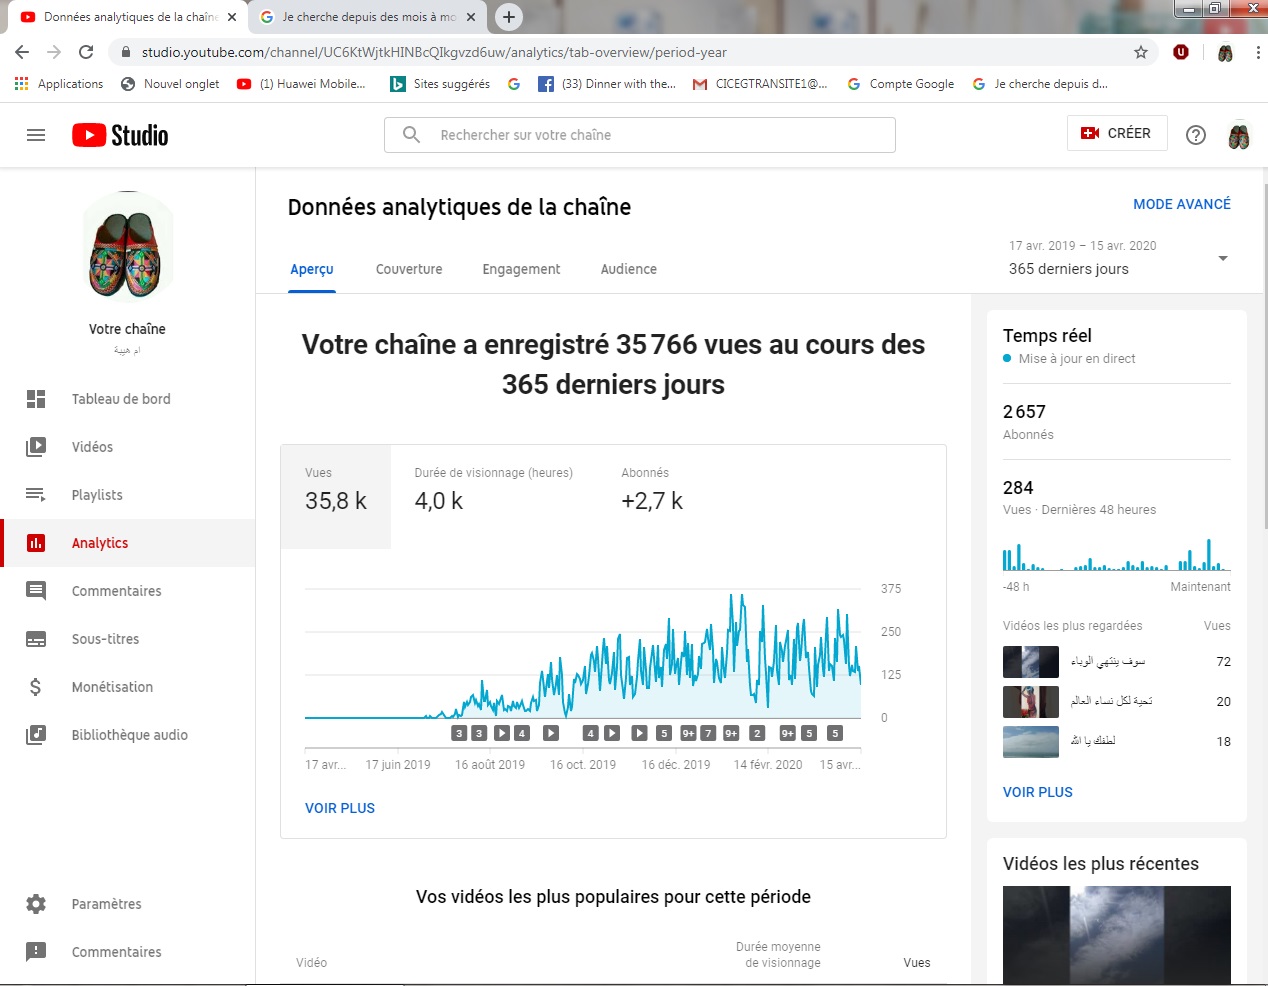
Task: Open the Bibliothèque audio section
Action: click(x=129, y=734)
